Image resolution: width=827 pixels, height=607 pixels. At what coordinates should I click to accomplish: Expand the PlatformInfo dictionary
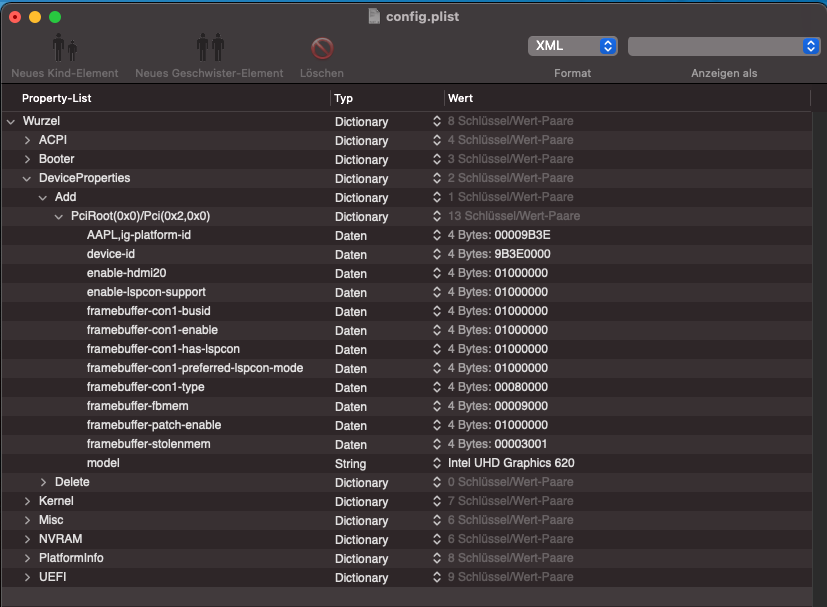(x=28, y=558)
